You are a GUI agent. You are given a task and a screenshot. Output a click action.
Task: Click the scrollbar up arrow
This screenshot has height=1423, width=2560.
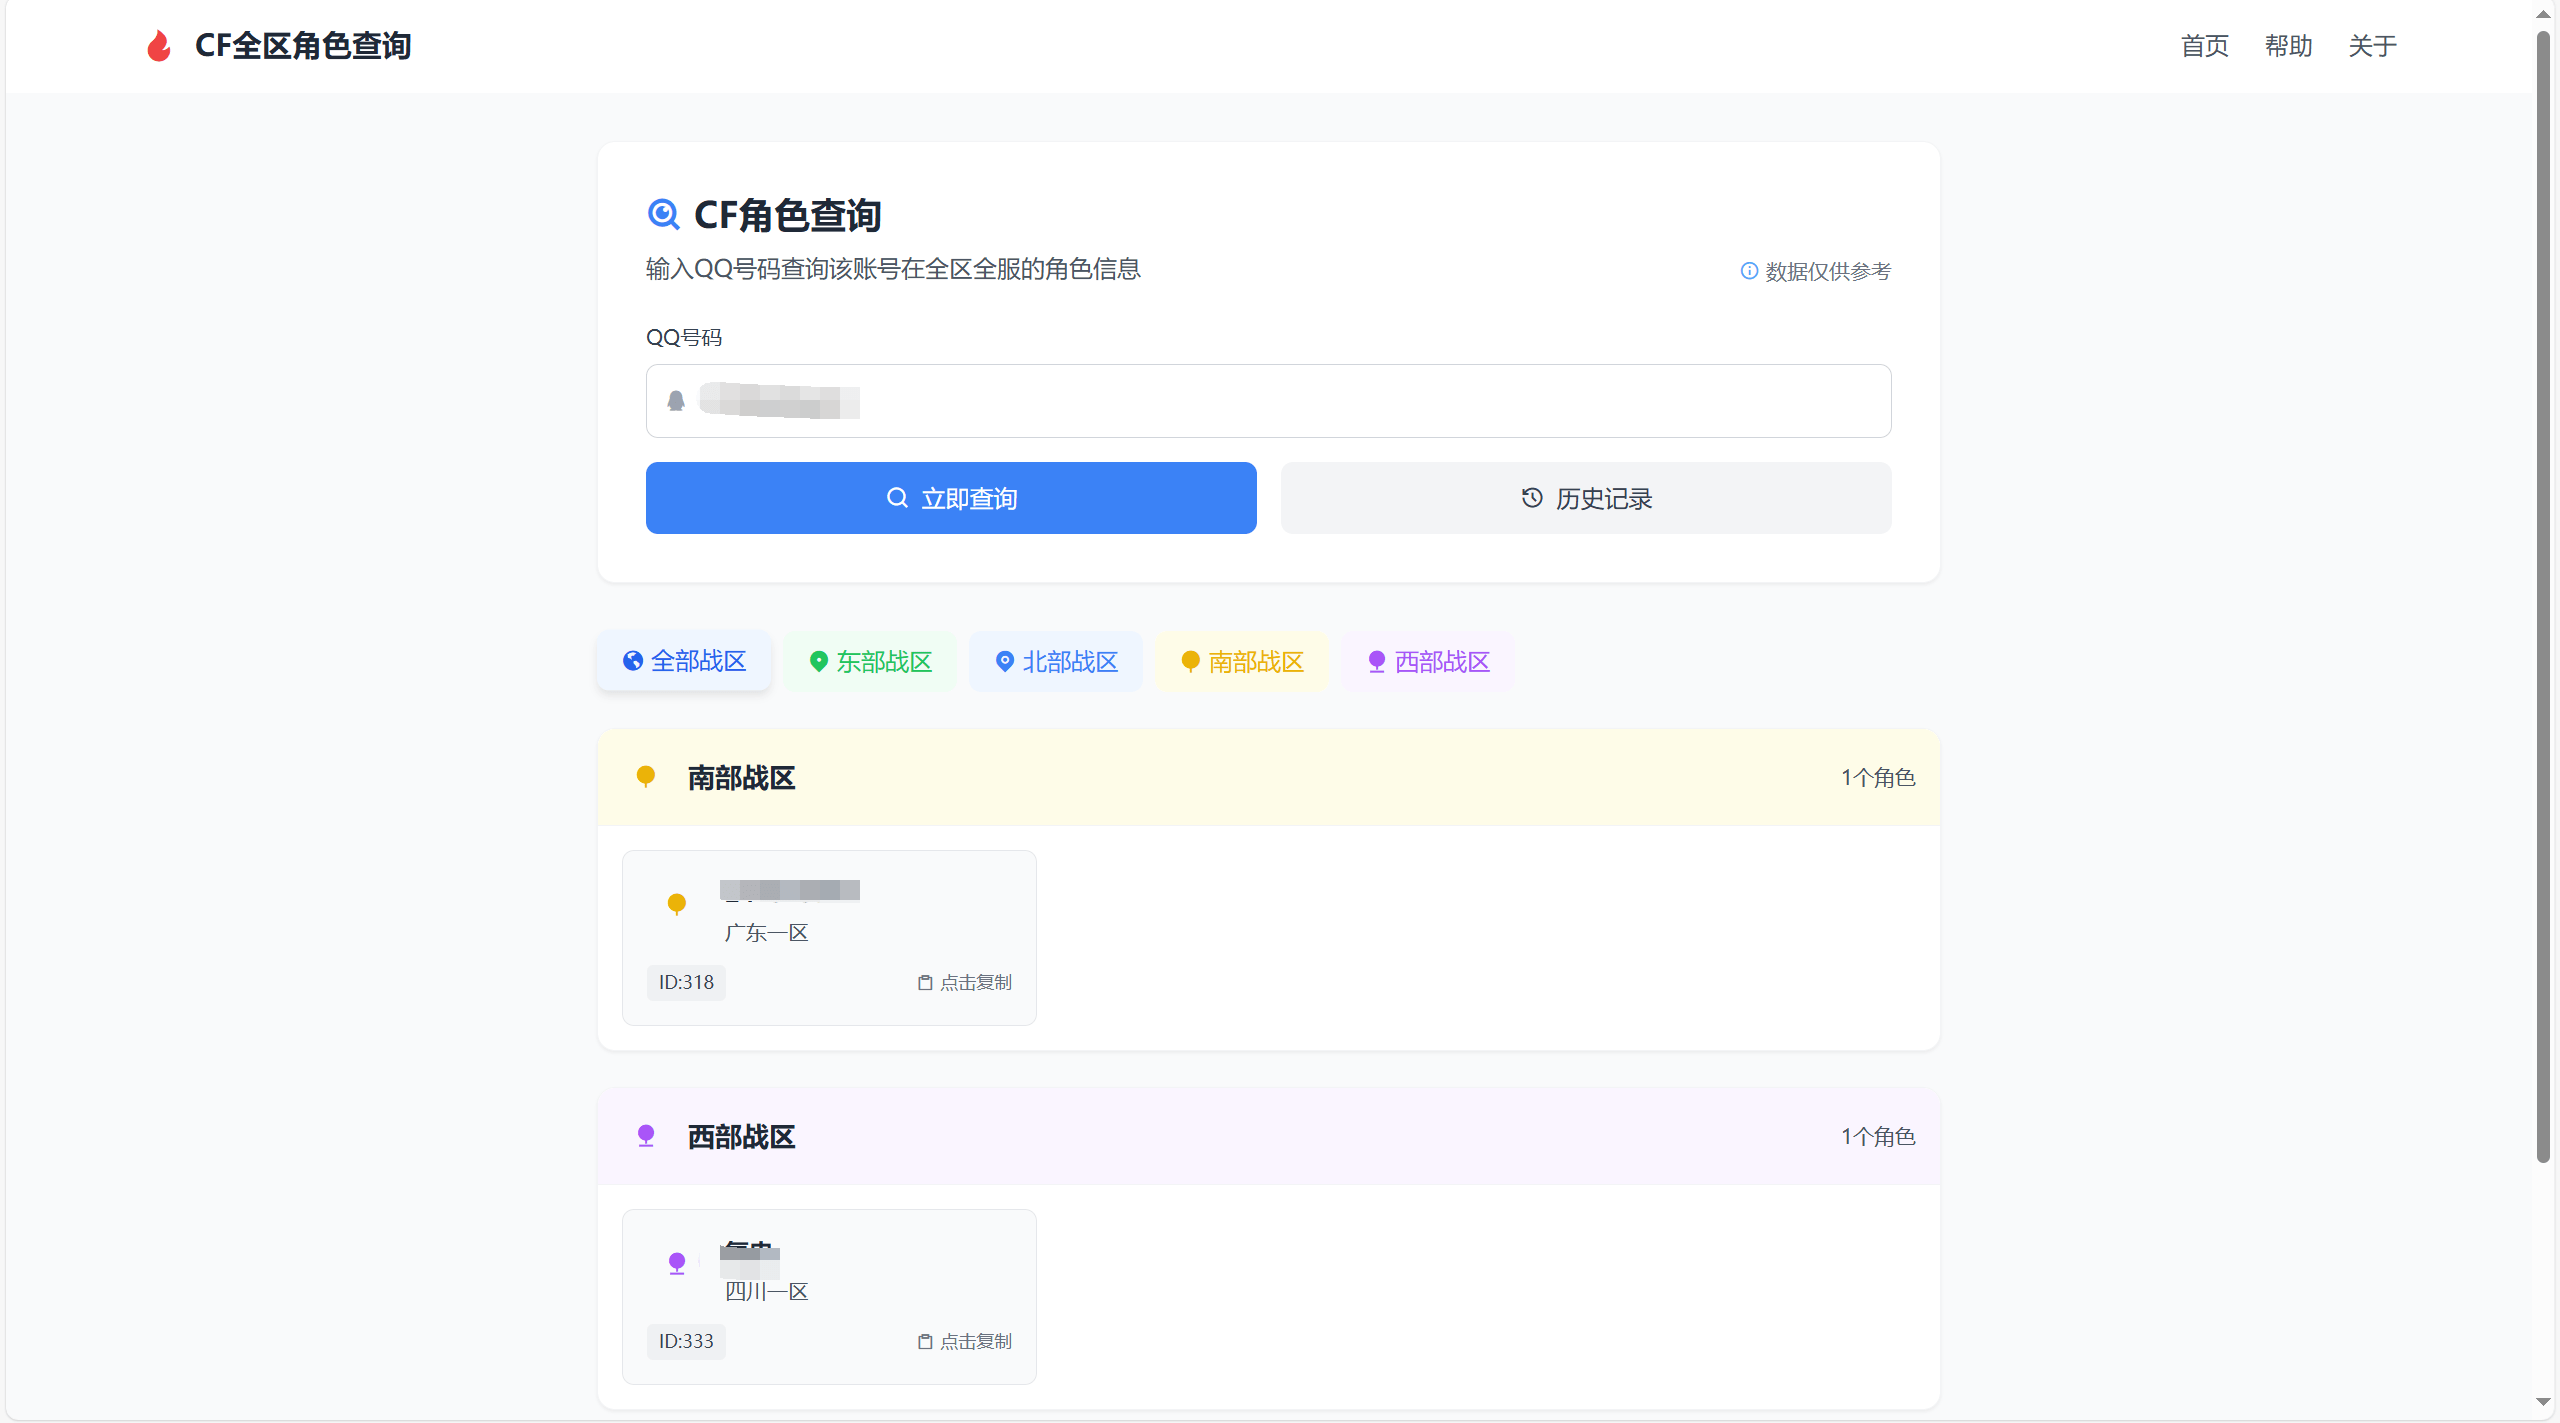[2544, 14]
